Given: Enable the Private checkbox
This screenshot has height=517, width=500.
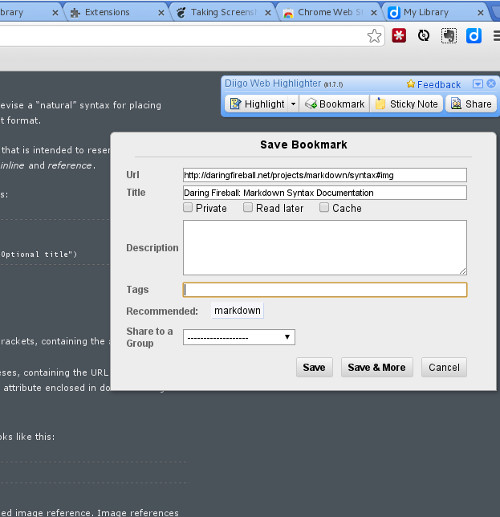Looking at the screenshot, I should coord(188,207).
